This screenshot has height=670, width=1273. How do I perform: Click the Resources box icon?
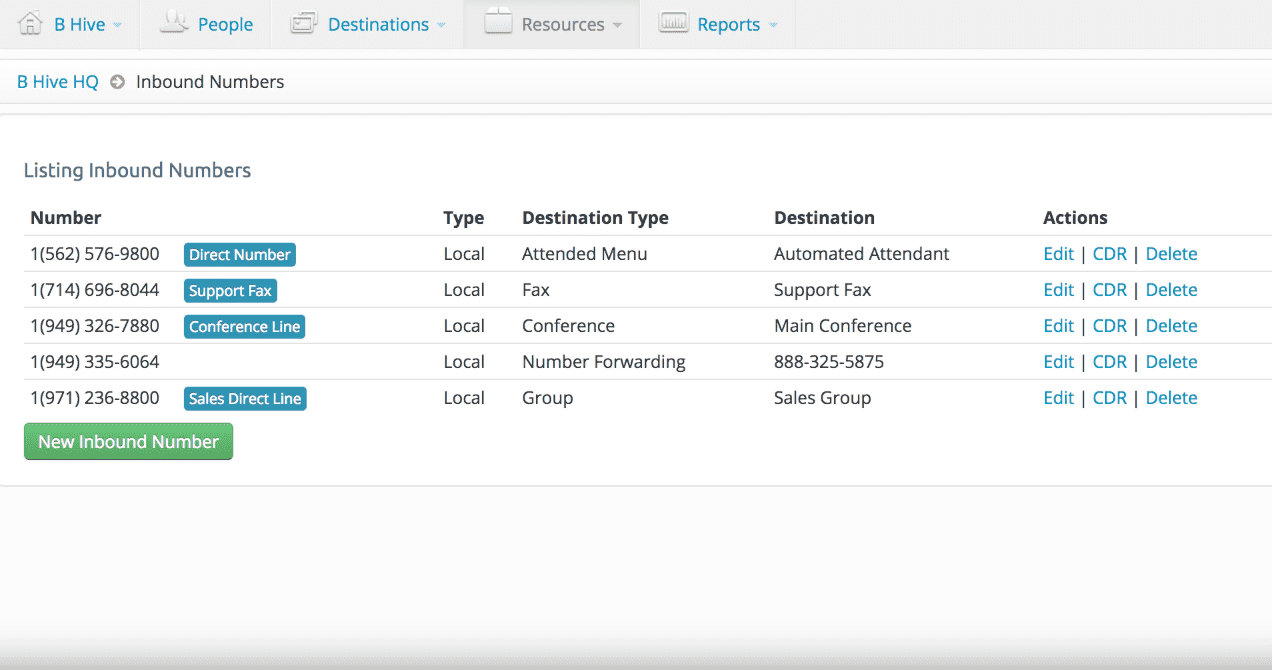pos(498,23)
